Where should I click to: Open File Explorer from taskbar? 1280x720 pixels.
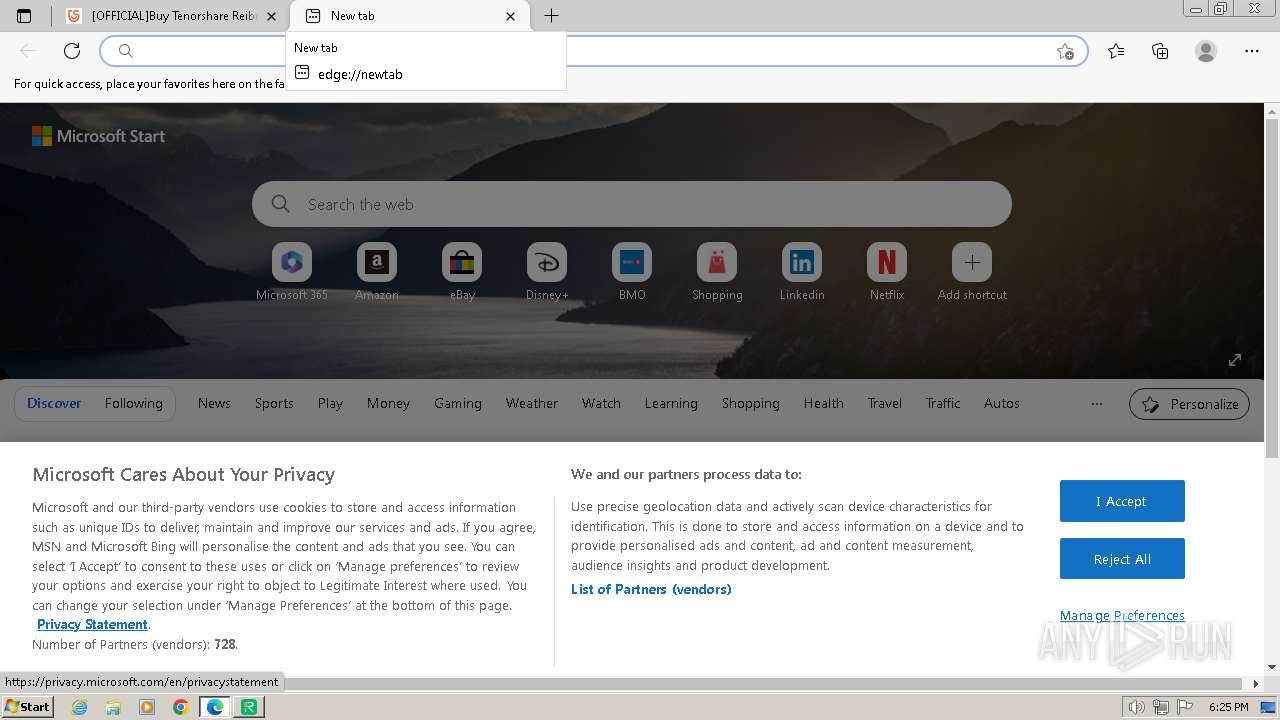point(113,707)
